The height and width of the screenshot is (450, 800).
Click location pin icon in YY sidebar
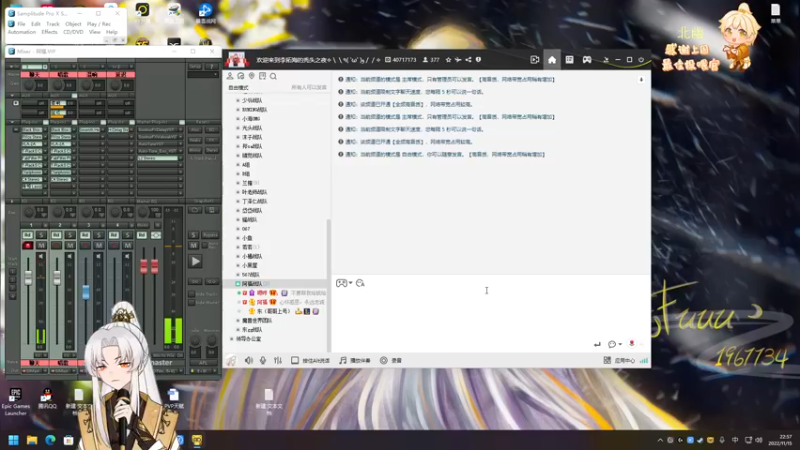252,76
